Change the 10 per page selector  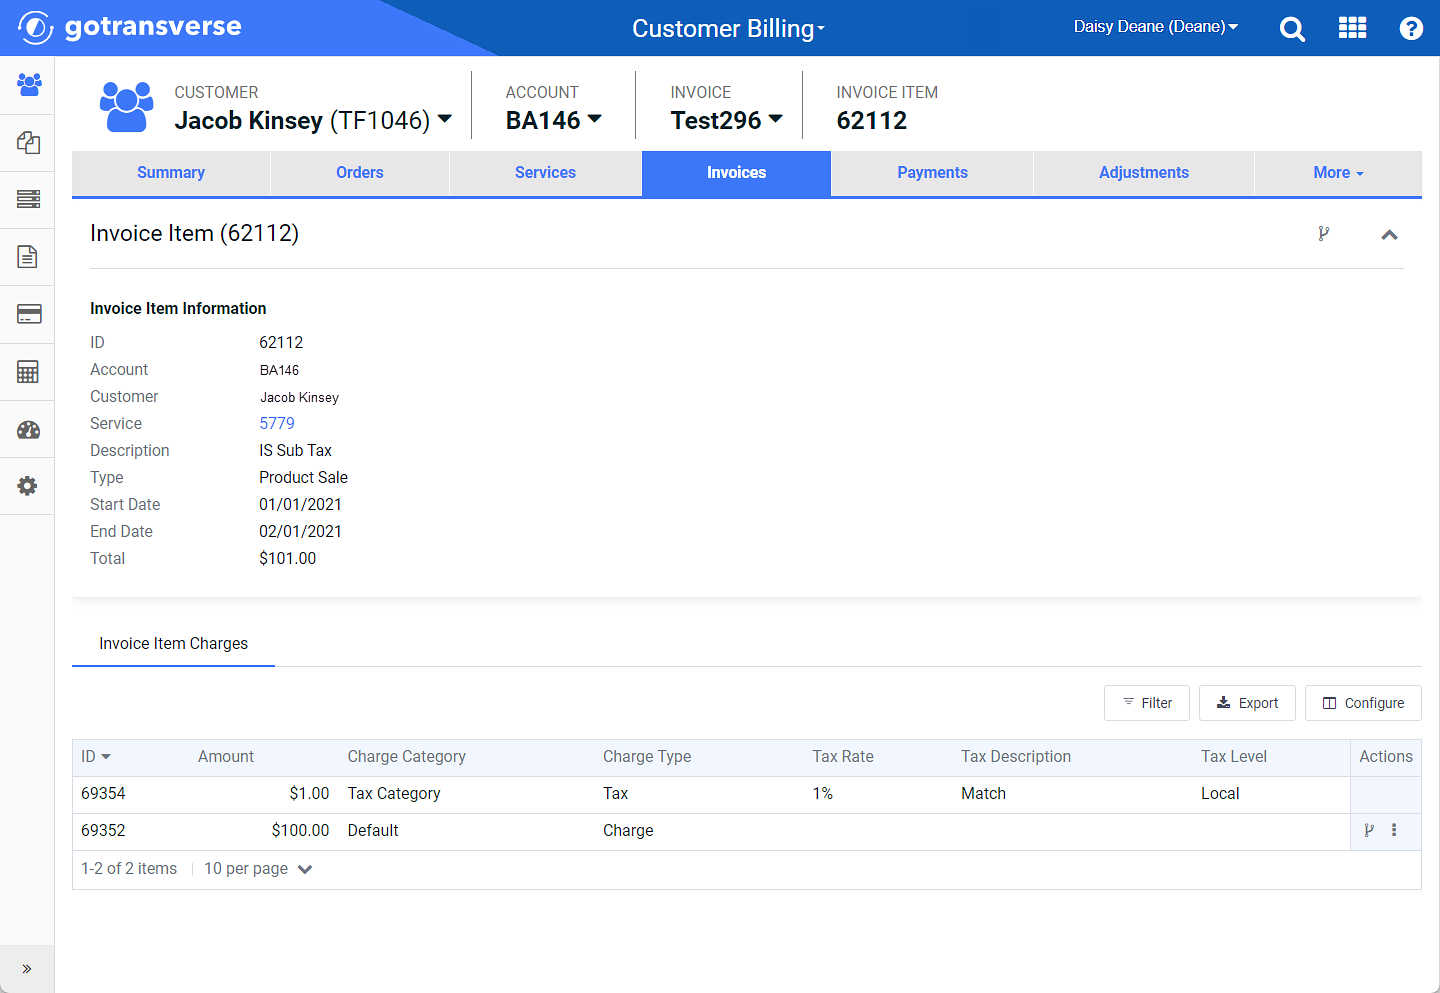258,869
